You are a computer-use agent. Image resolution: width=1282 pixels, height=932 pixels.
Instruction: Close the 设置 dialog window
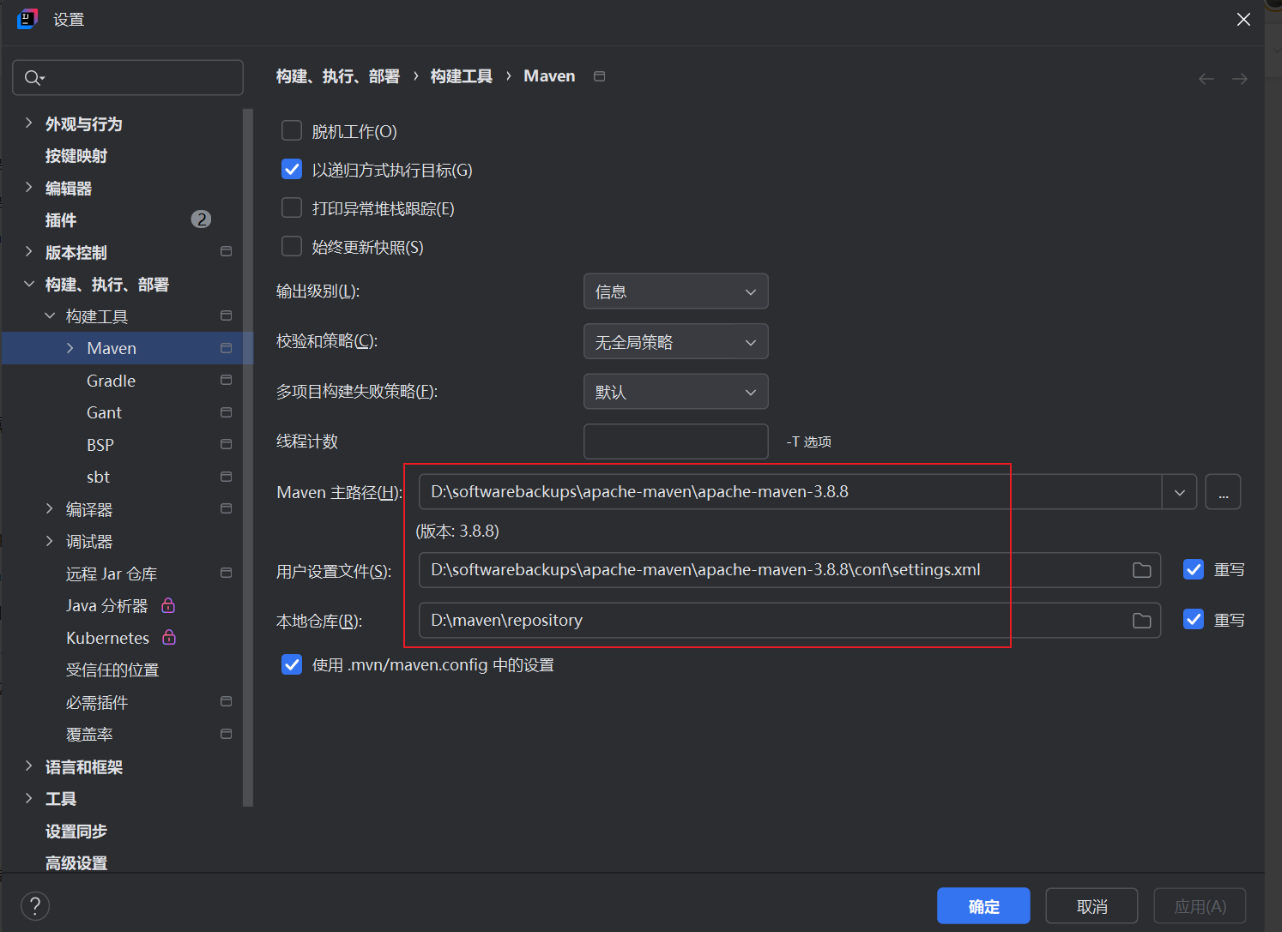[x=1244, y=19]
